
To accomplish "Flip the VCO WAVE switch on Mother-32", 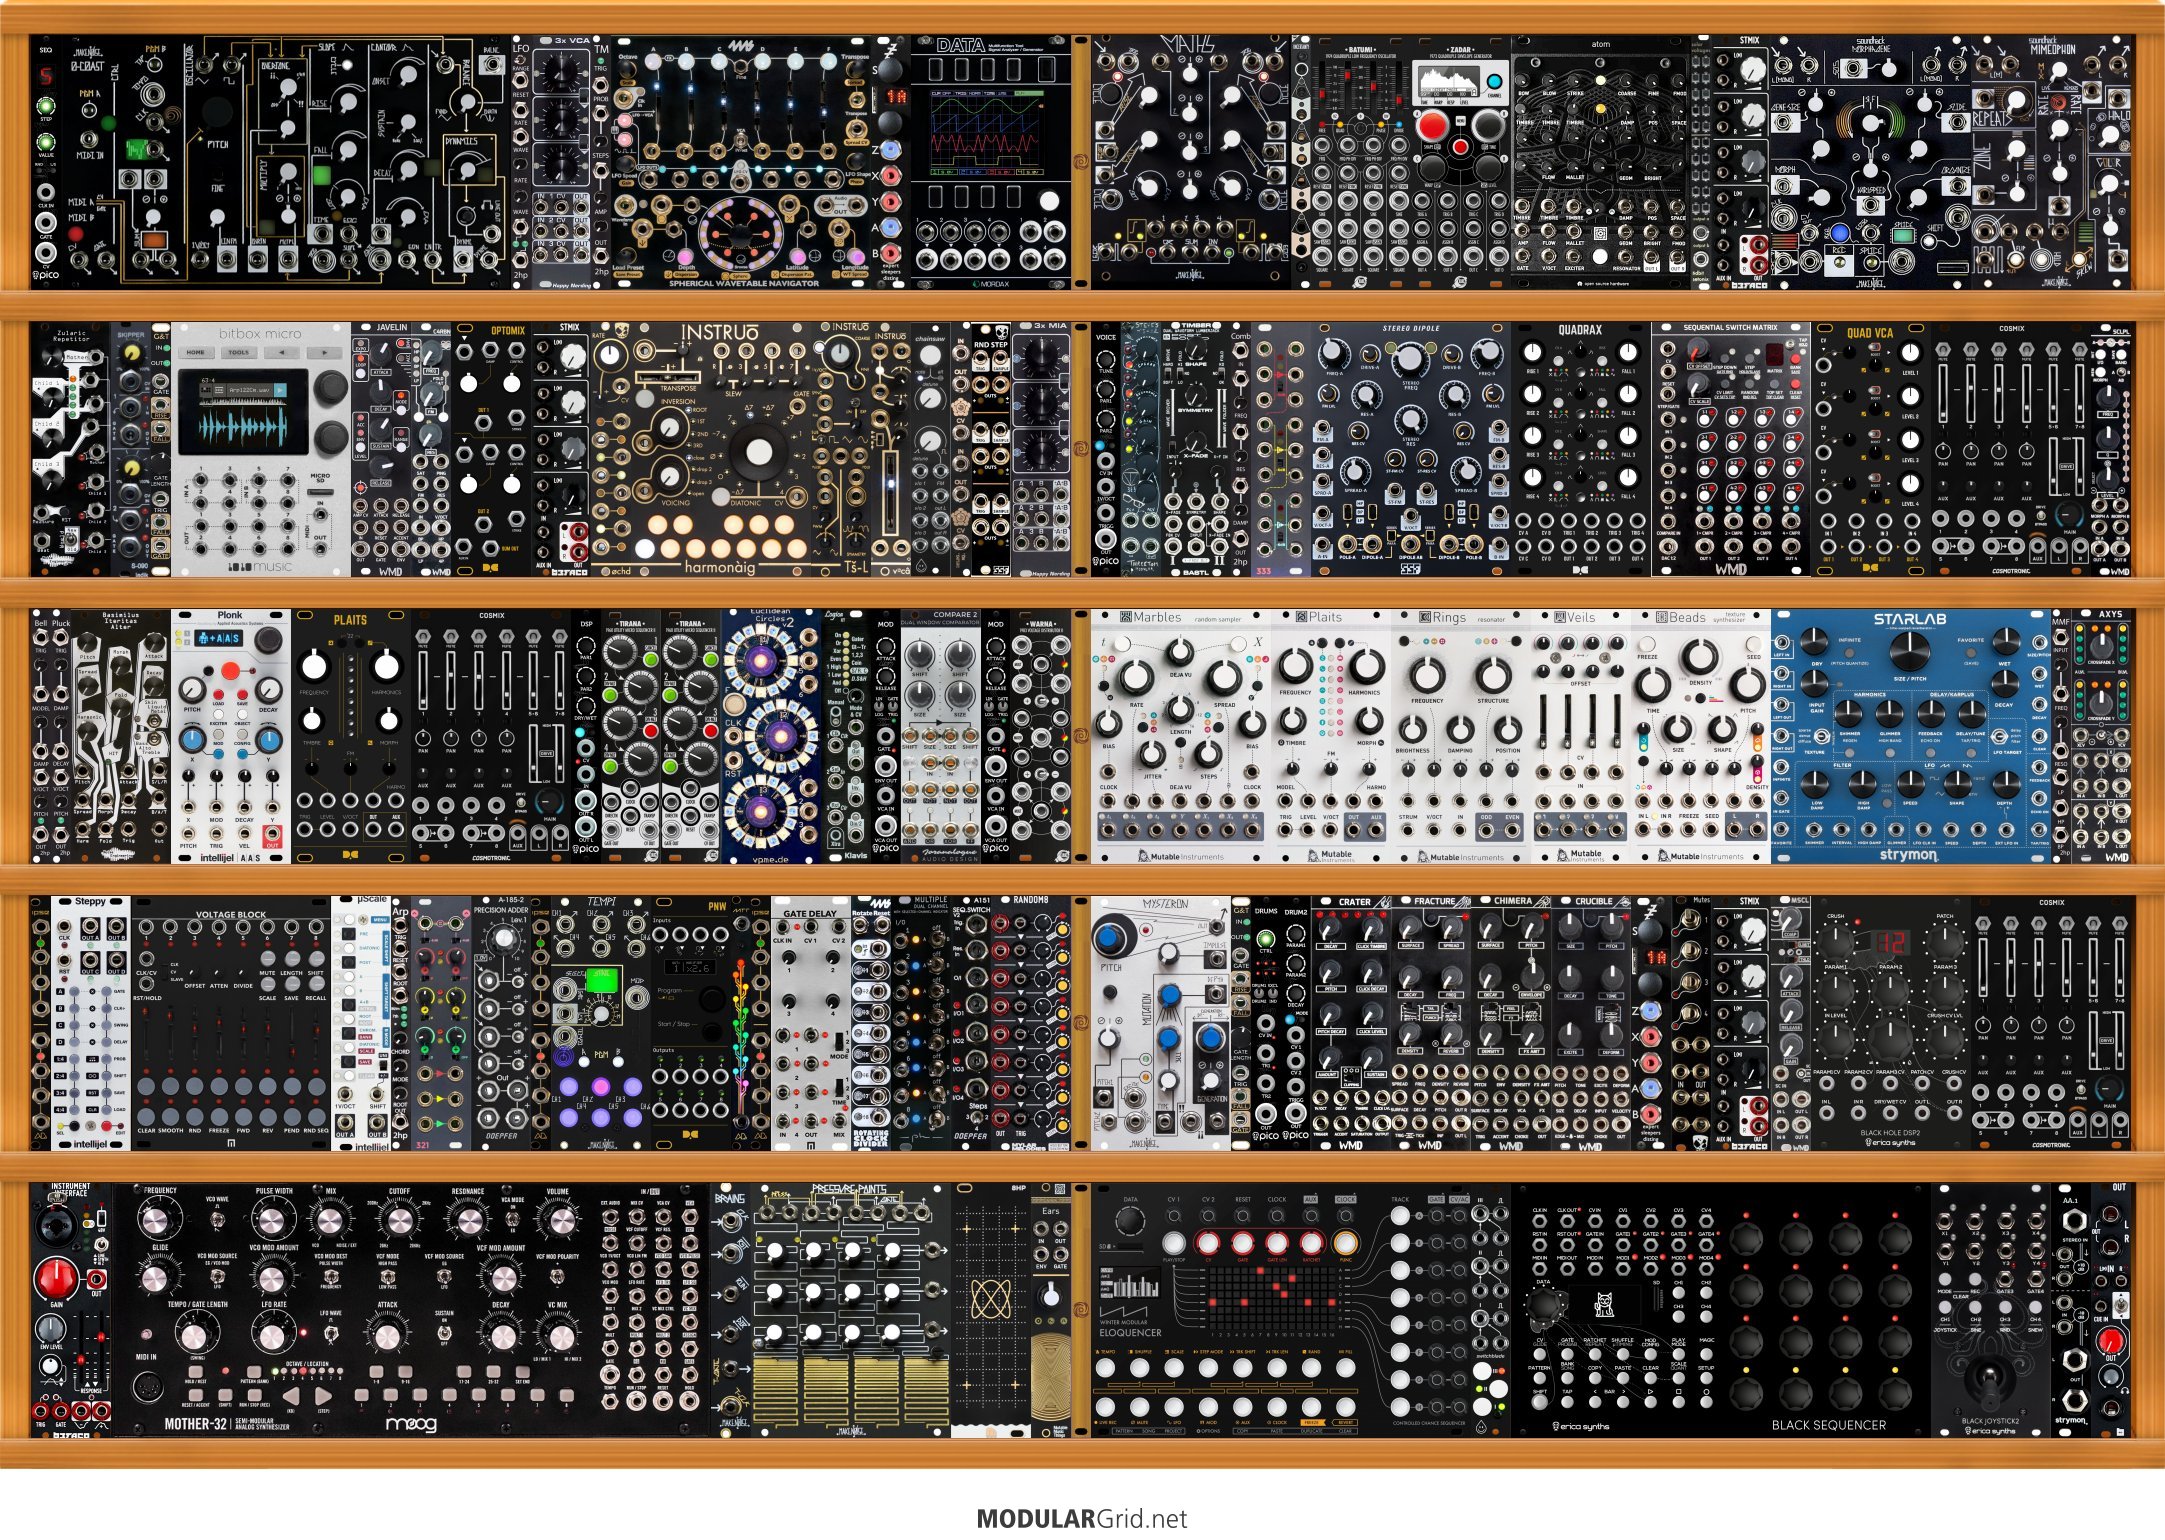I will (217, 1217).
